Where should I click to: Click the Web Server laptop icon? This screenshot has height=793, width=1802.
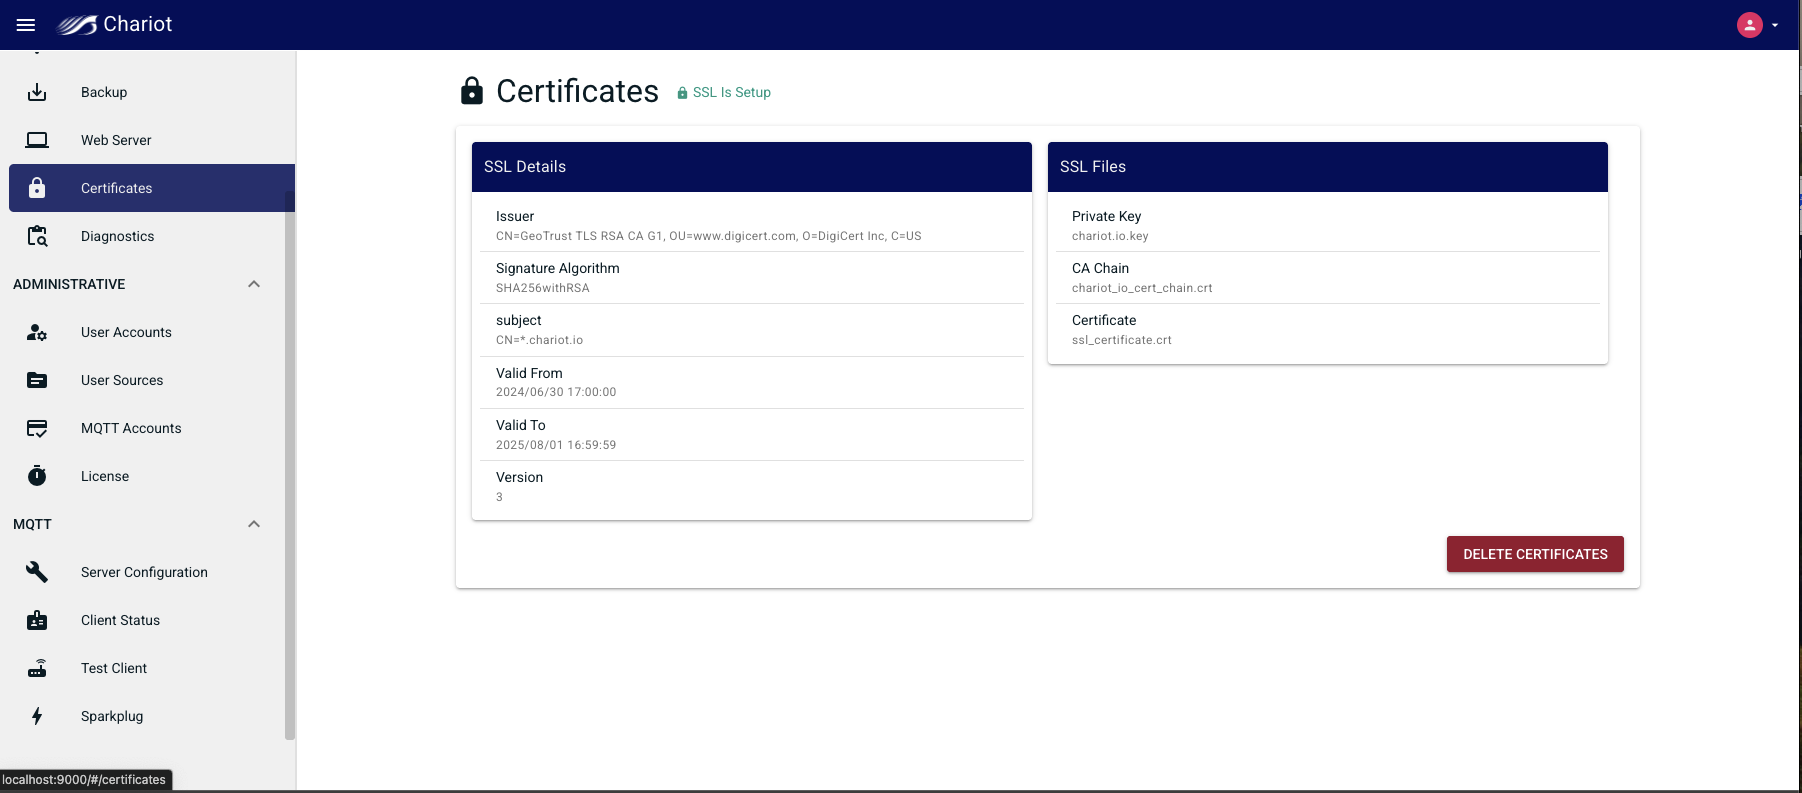coord(37,140)
